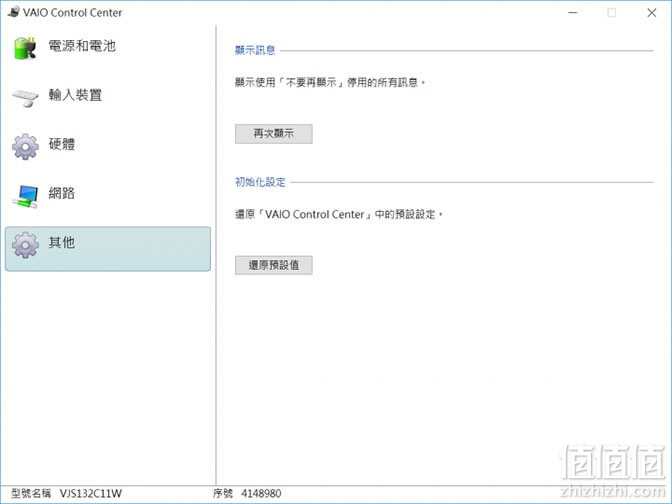Image resolution: width=672 pixels, height=504 pixels.
Task: Select the 其他 category label
Action: 62,242
